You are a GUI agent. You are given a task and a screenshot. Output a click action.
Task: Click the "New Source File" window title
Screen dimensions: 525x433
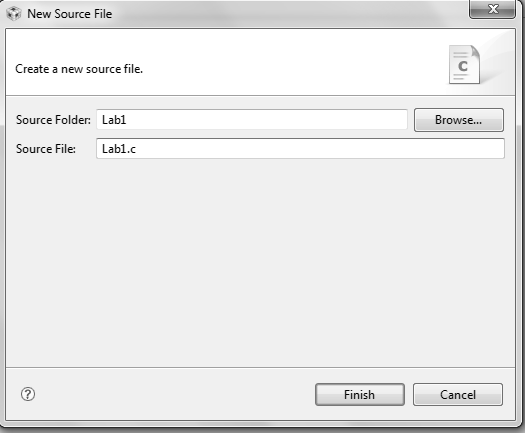(x=70, y=14)
